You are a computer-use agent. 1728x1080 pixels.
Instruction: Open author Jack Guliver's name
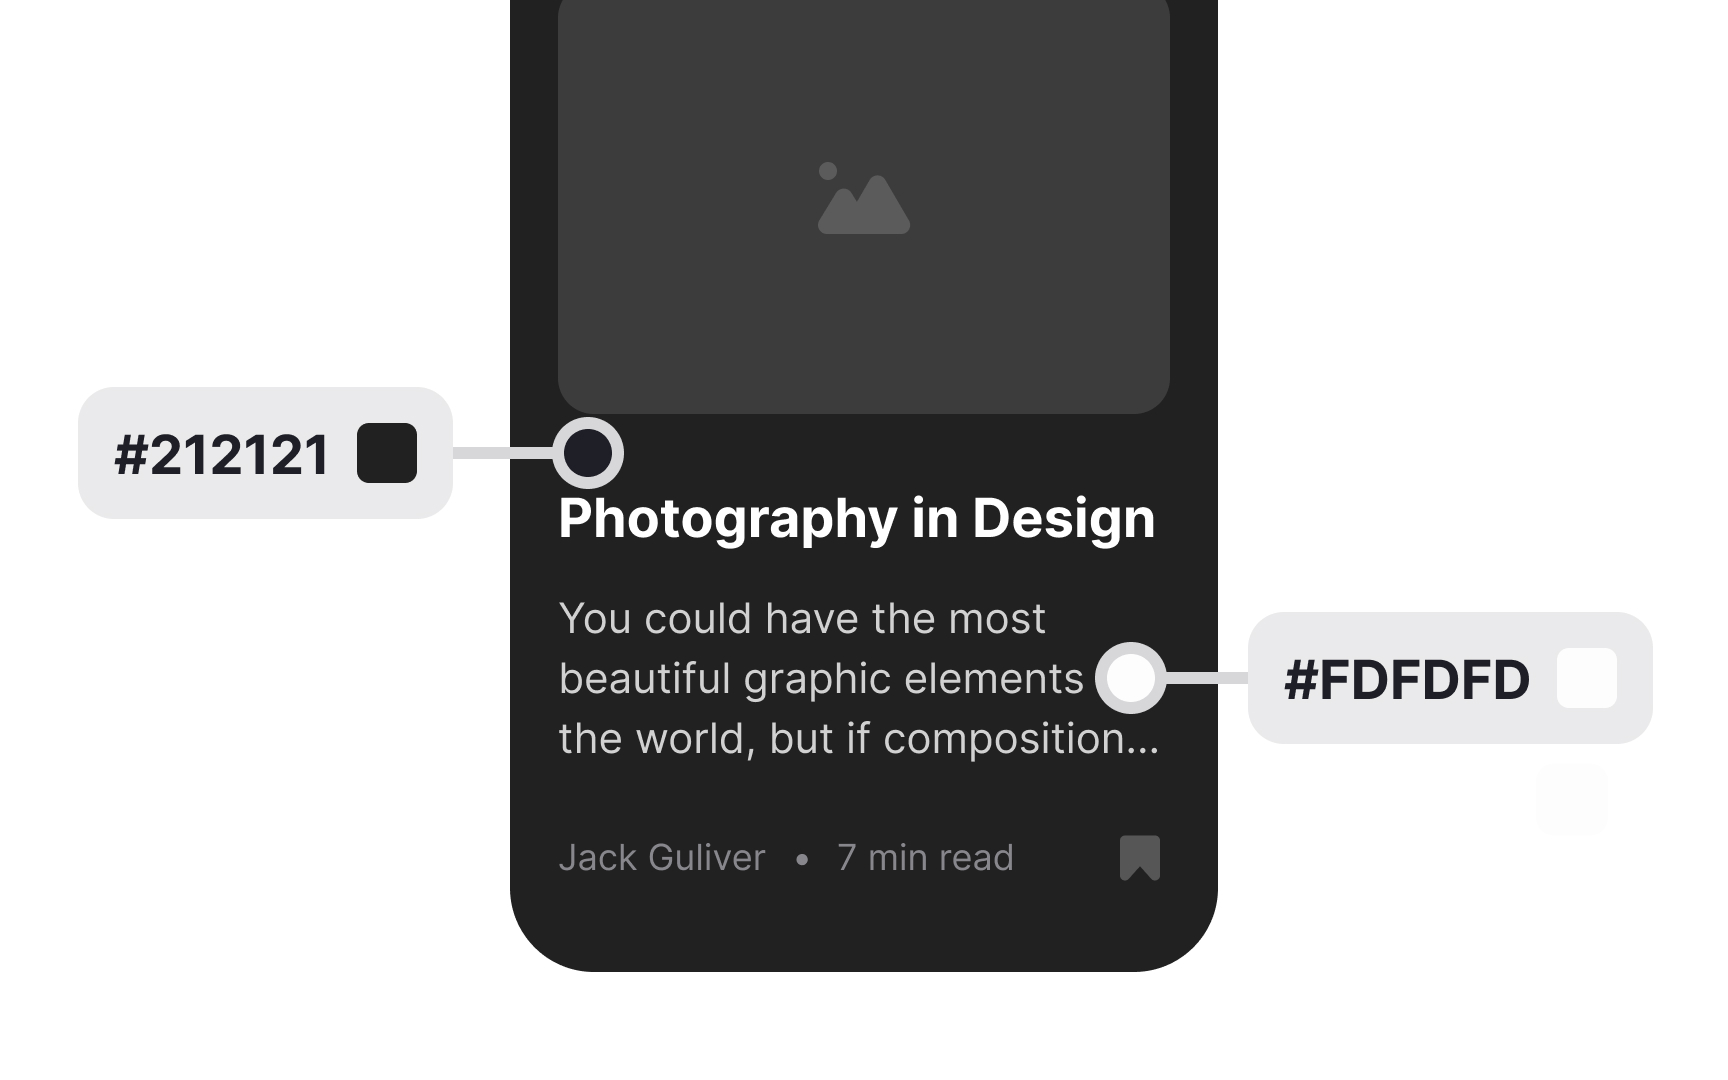(662, 858)
